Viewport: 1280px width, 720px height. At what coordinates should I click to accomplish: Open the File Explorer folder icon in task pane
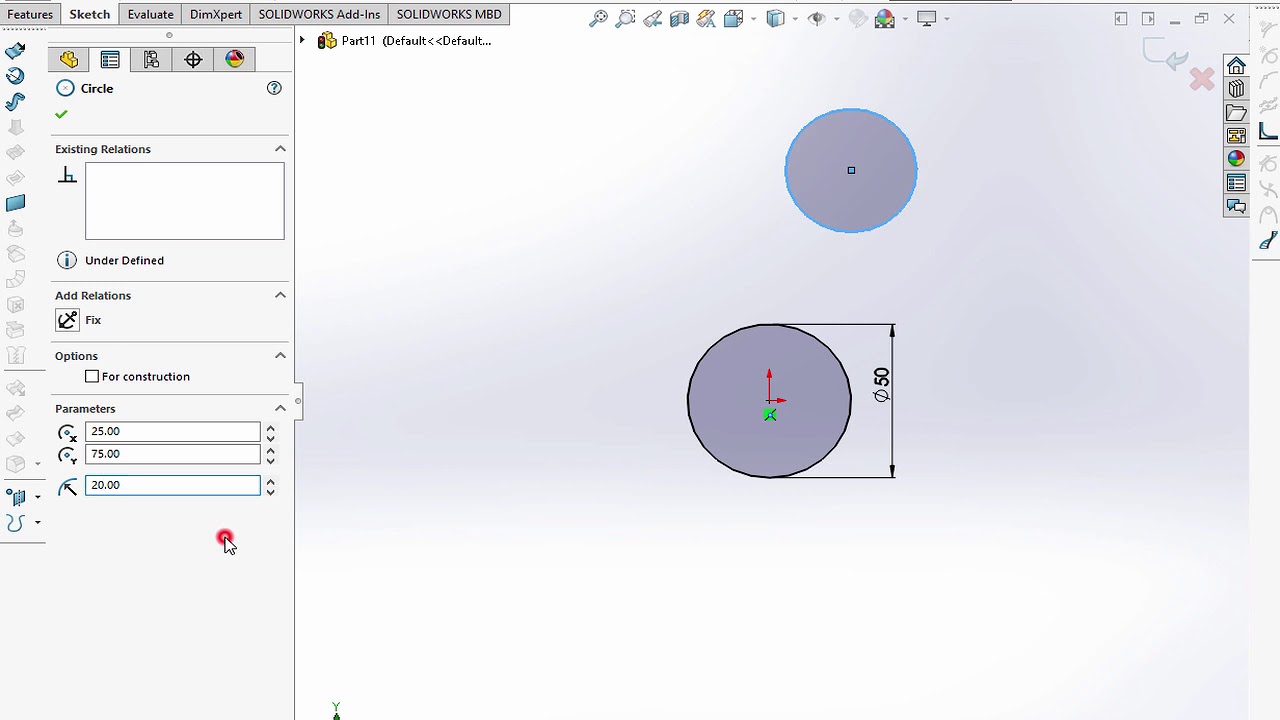pos(1236,112)
